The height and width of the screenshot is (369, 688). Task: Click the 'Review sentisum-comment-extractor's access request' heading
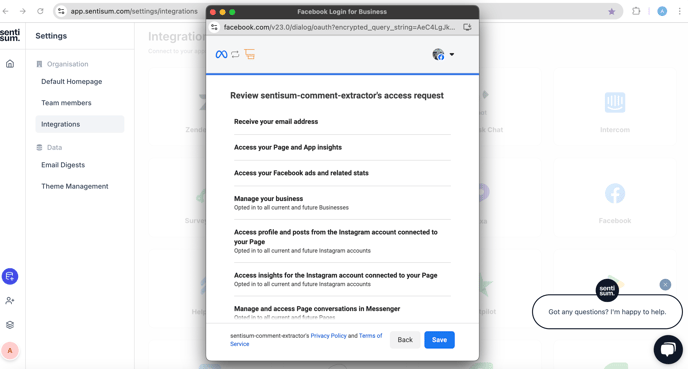point(337,96)
